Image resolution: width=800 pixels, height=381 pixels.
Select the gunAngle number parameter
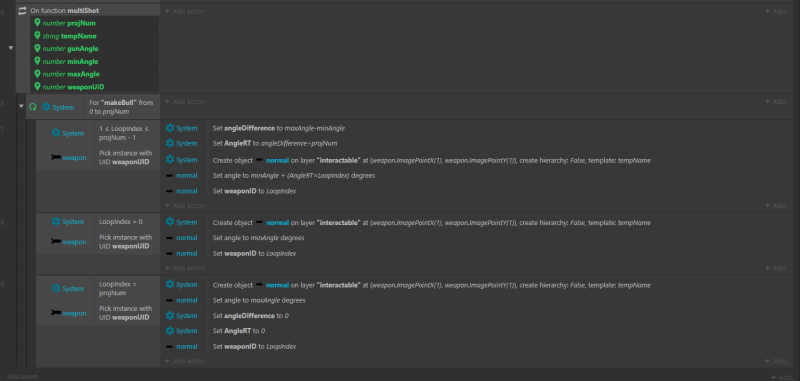70,48
